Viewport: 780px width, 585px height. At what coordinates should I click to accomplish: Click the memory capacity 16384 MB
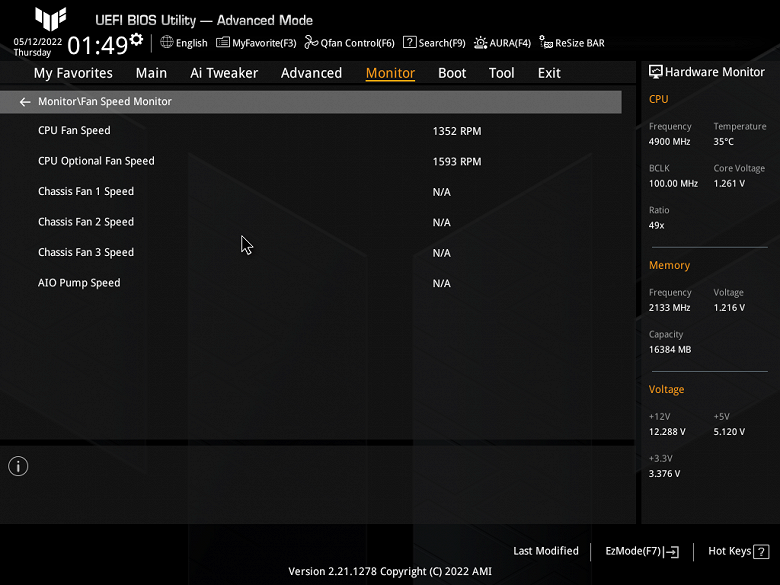coord(670,349)
